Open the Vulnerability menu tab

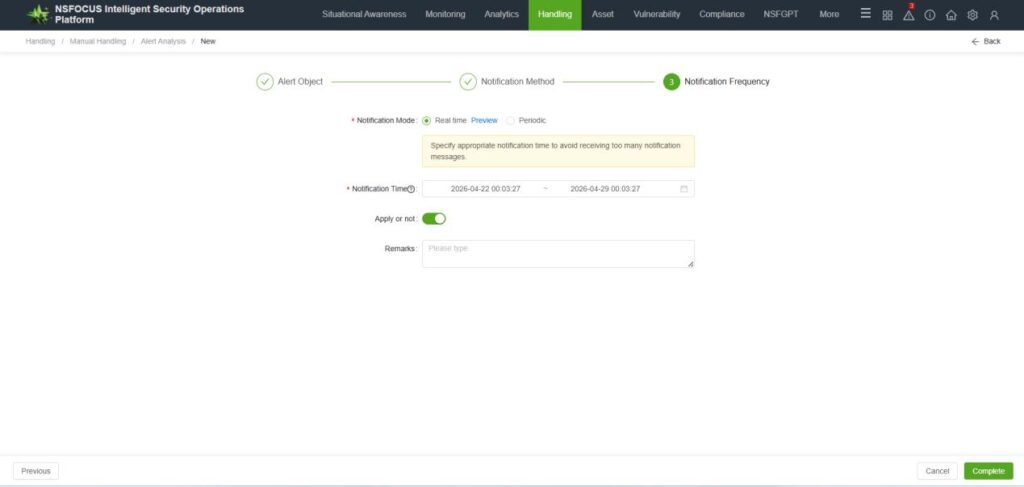click(657, 15)
